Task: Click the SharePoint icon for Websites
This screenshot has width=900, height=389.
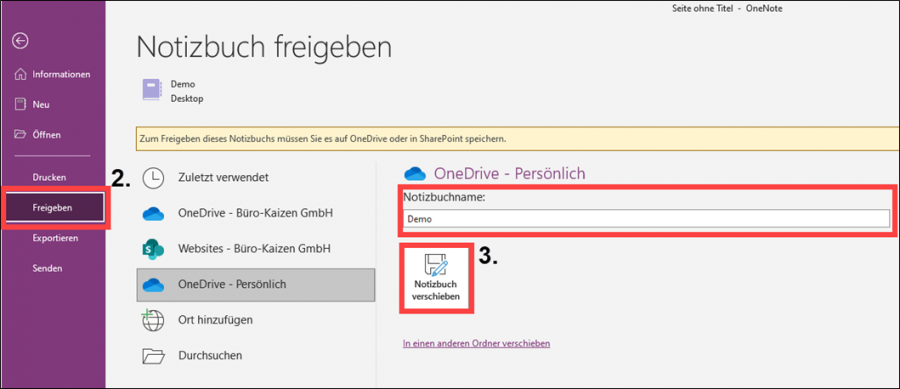Action: tap(153, 249)
